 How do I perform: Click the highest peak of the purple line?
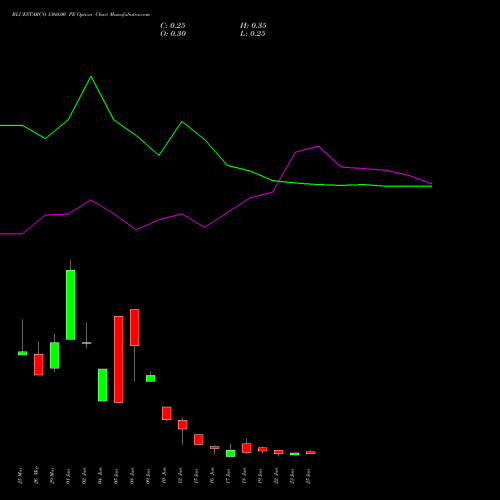tap(318, 146)
